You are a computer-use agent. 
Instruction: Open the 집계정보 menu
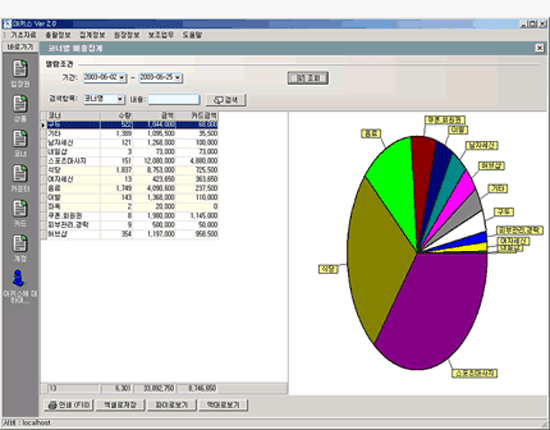[x=92, y=35]
